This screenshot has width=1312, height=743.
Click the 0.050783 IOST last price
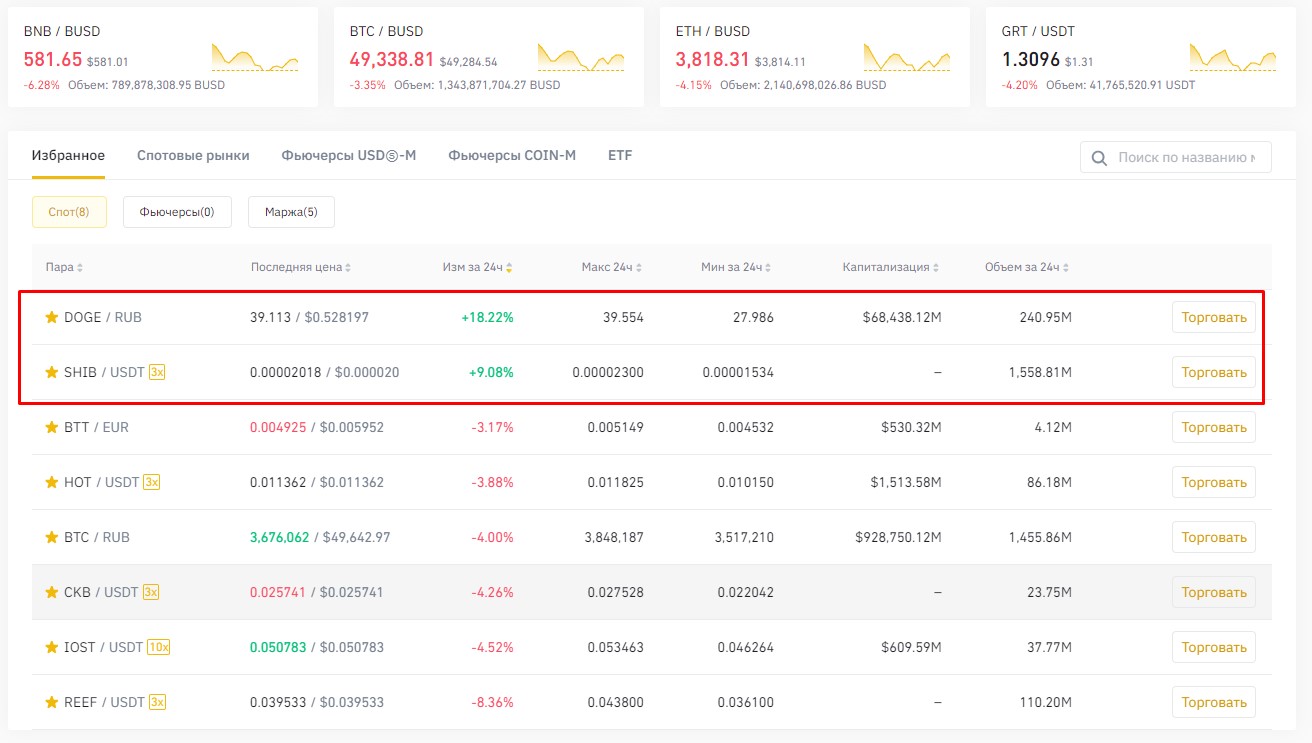point(278,647)
